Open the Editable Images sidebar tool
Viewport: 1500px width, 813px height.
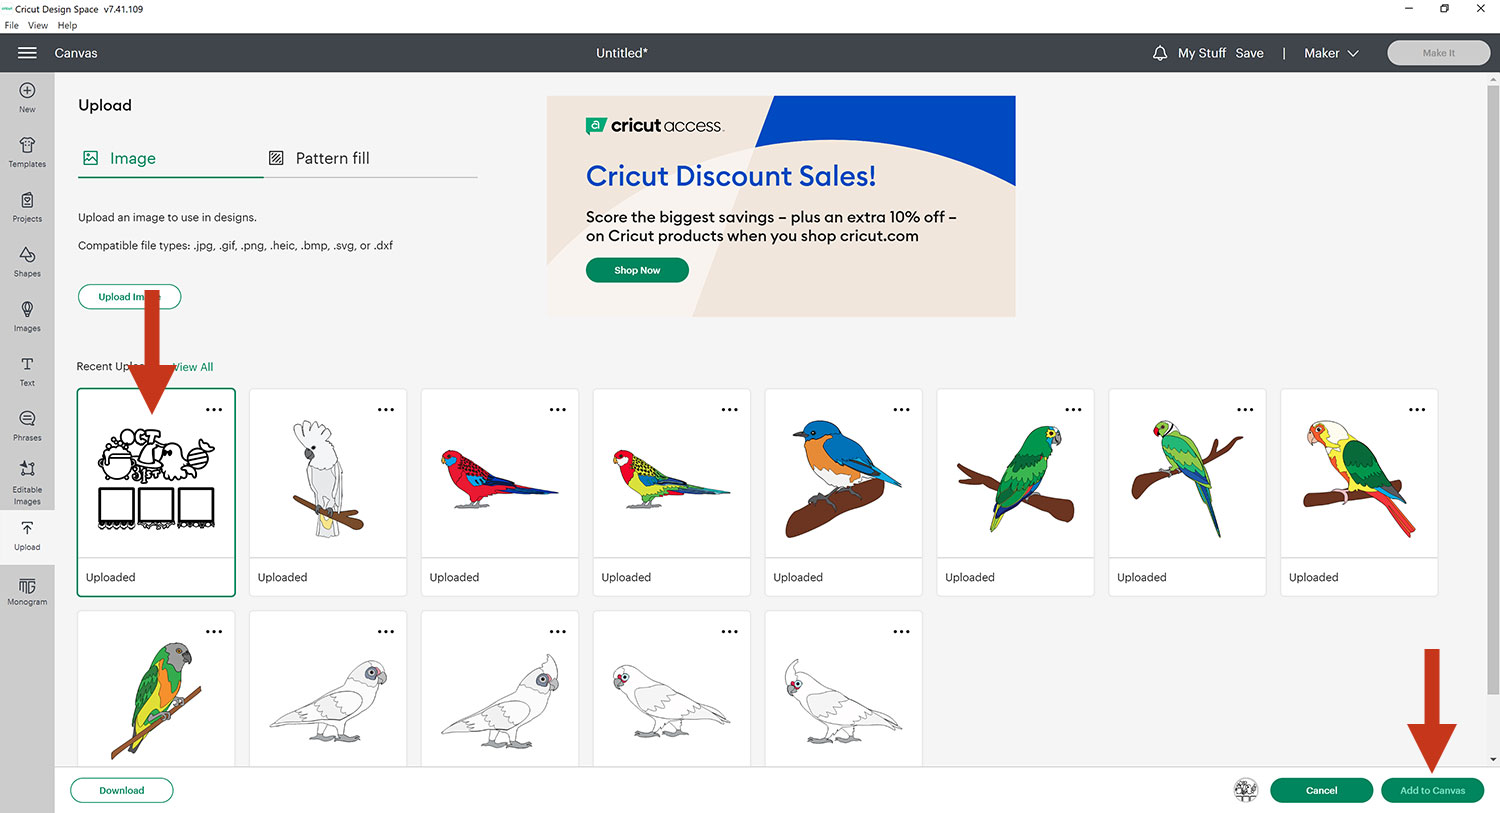click(27, 480)
